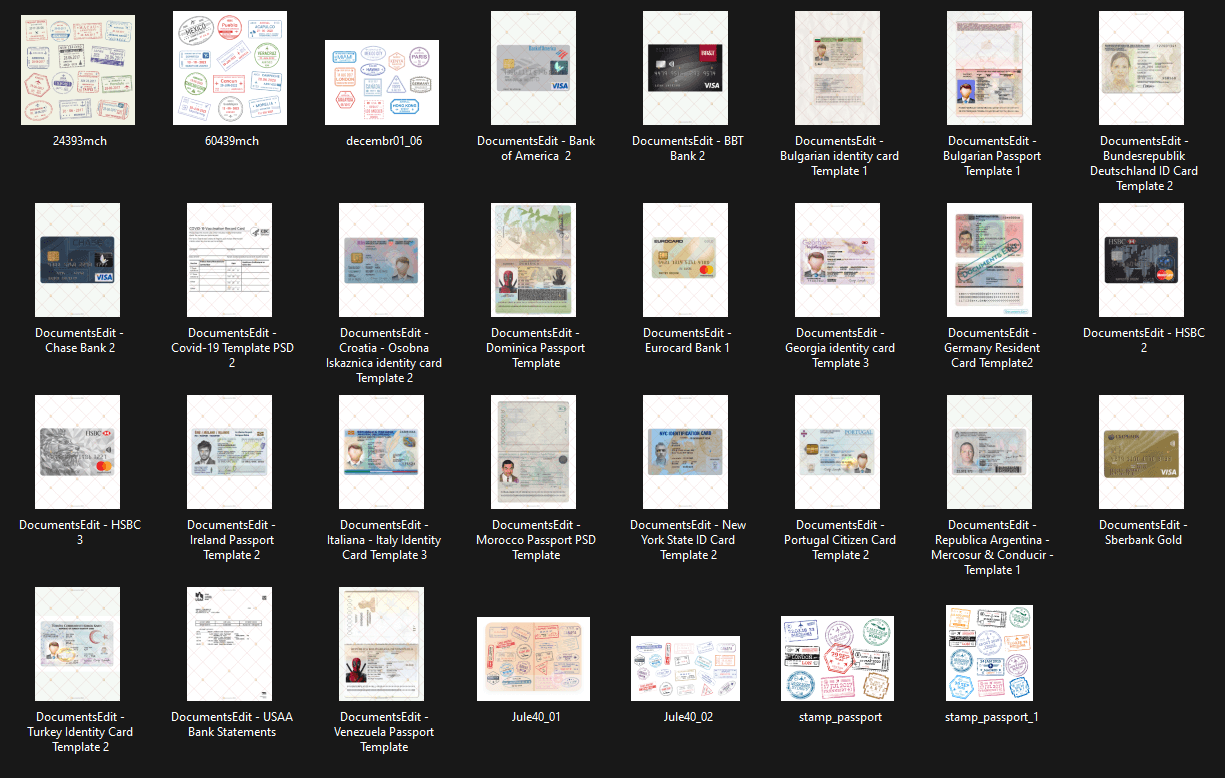The image size is (1225, 778).
Task: Select the 24393mch stamp image thumbnail
Action: click(x=78, y=69)
